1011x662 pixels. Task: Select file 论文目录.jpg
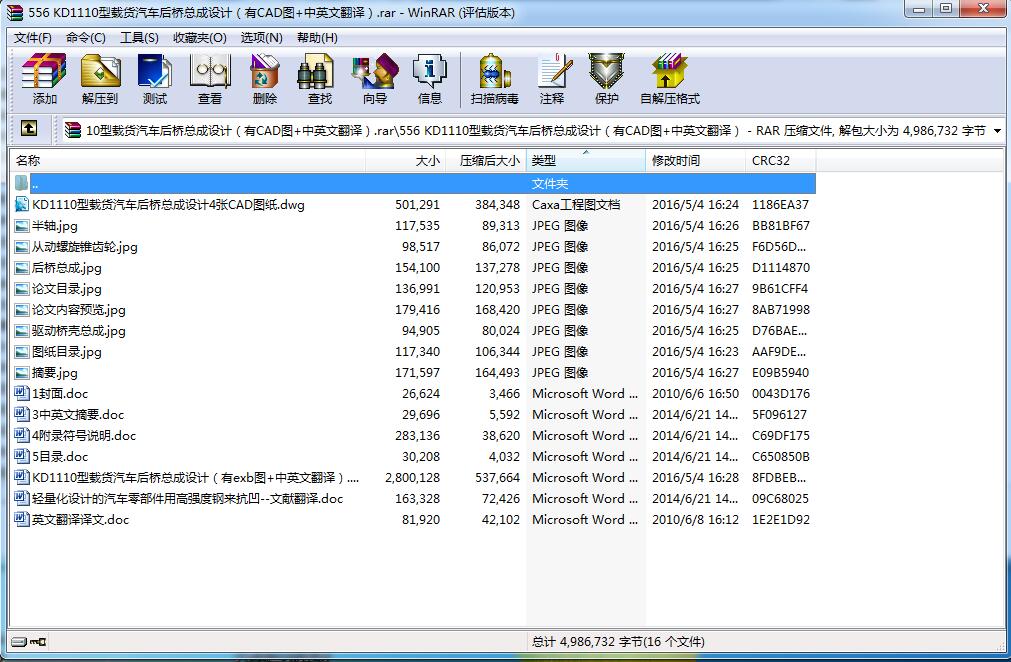pyautogui.click(x=66, y=289)
